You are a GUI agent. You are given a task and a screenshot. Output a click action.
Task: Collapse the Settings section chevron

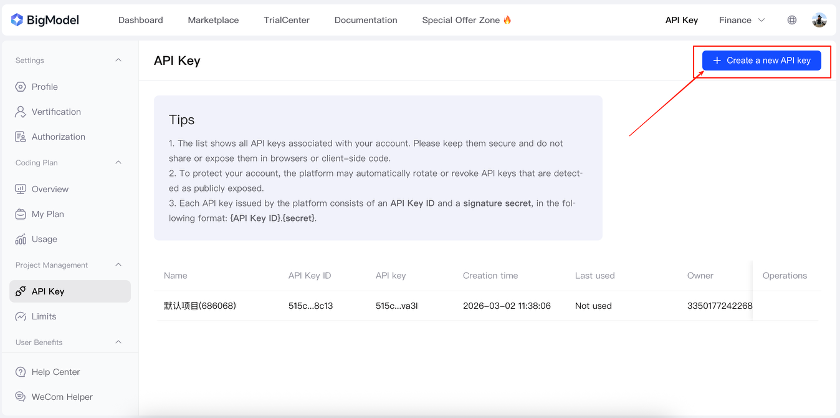(119, 61)
